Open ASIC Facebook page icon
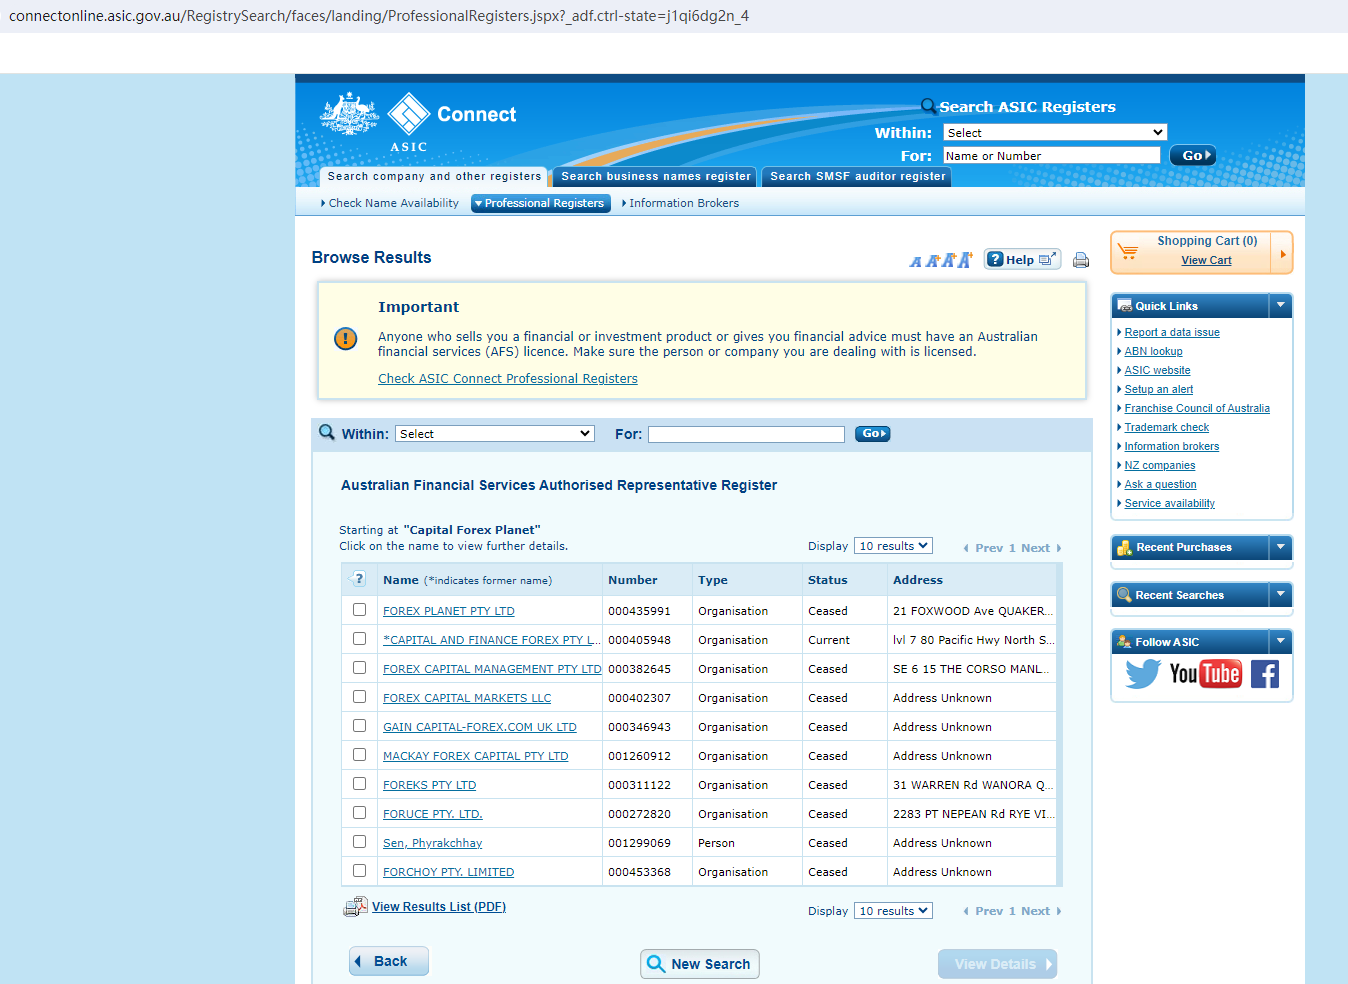The height and width of the screenshot is (984, 1348). (1265, 674)
